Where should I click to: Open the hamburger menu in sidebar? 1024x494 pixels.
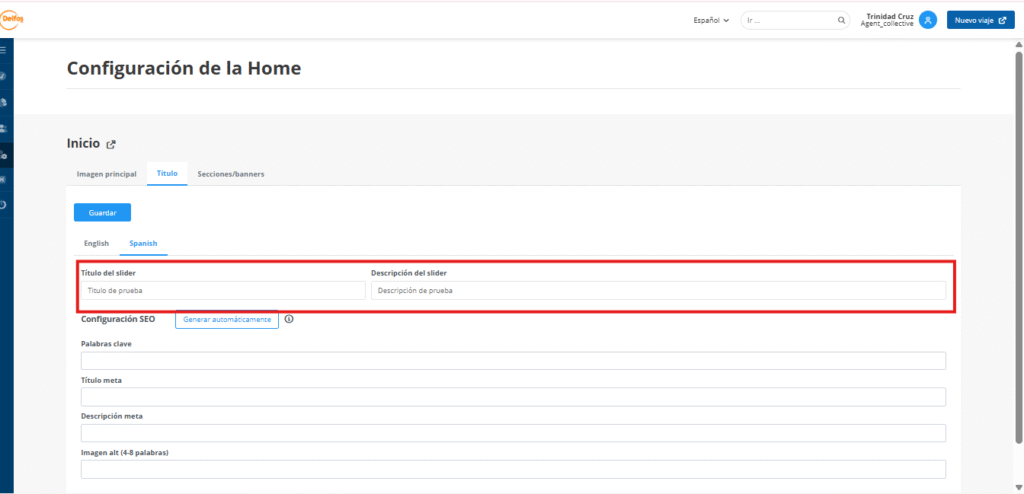click(4, 49)
